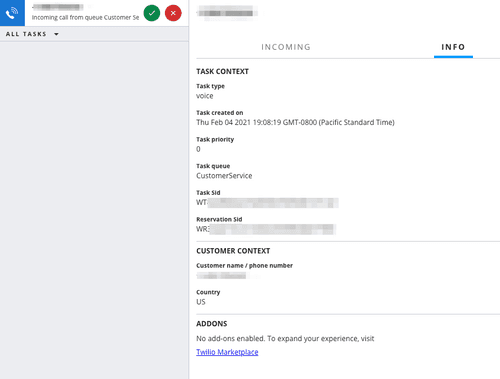Click the blurred caller name in header

point(227,13)
